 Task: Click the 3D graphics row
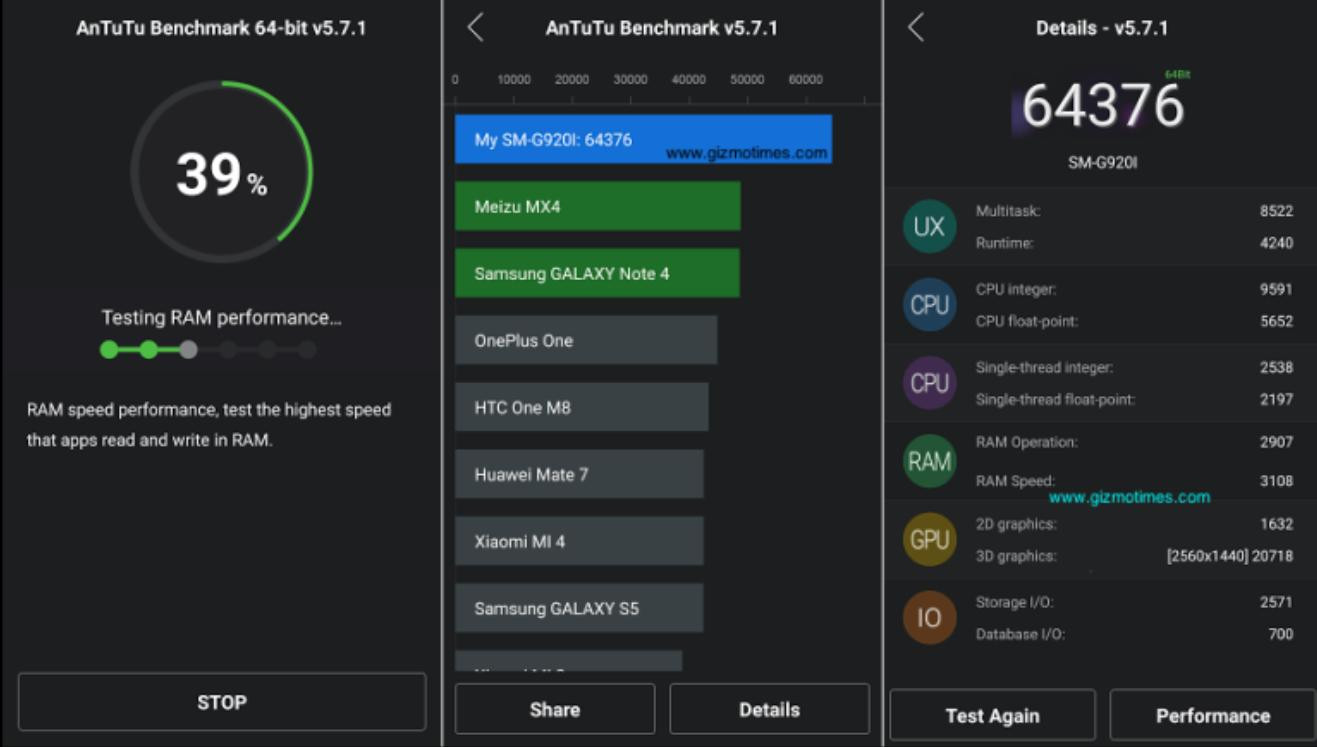[1134, 556]
